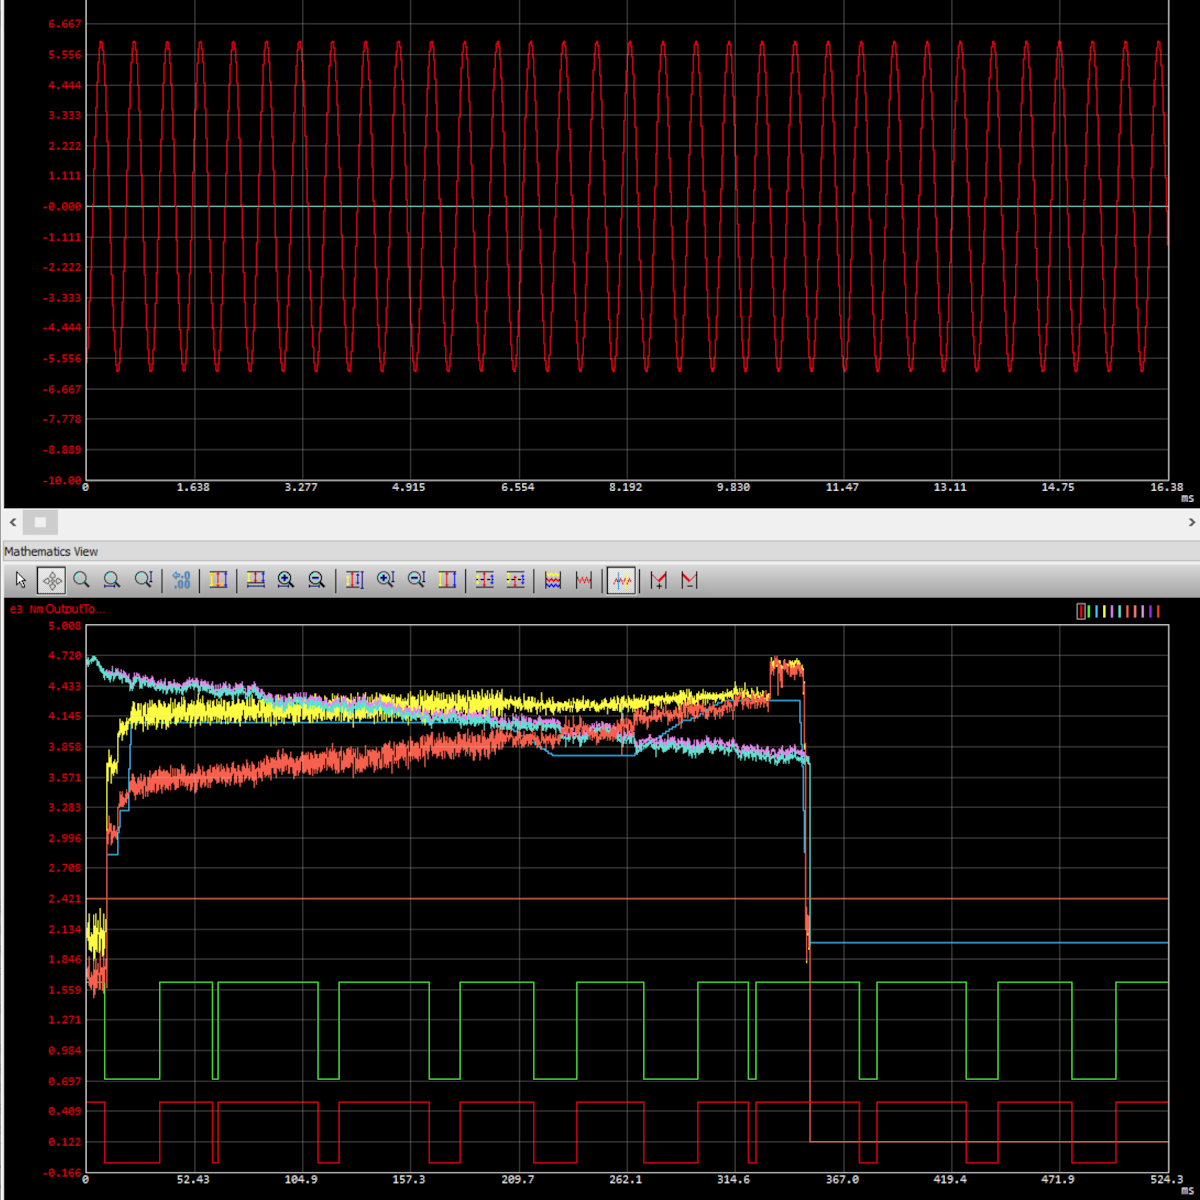Click the M+ add marker icon

point(658,580)
